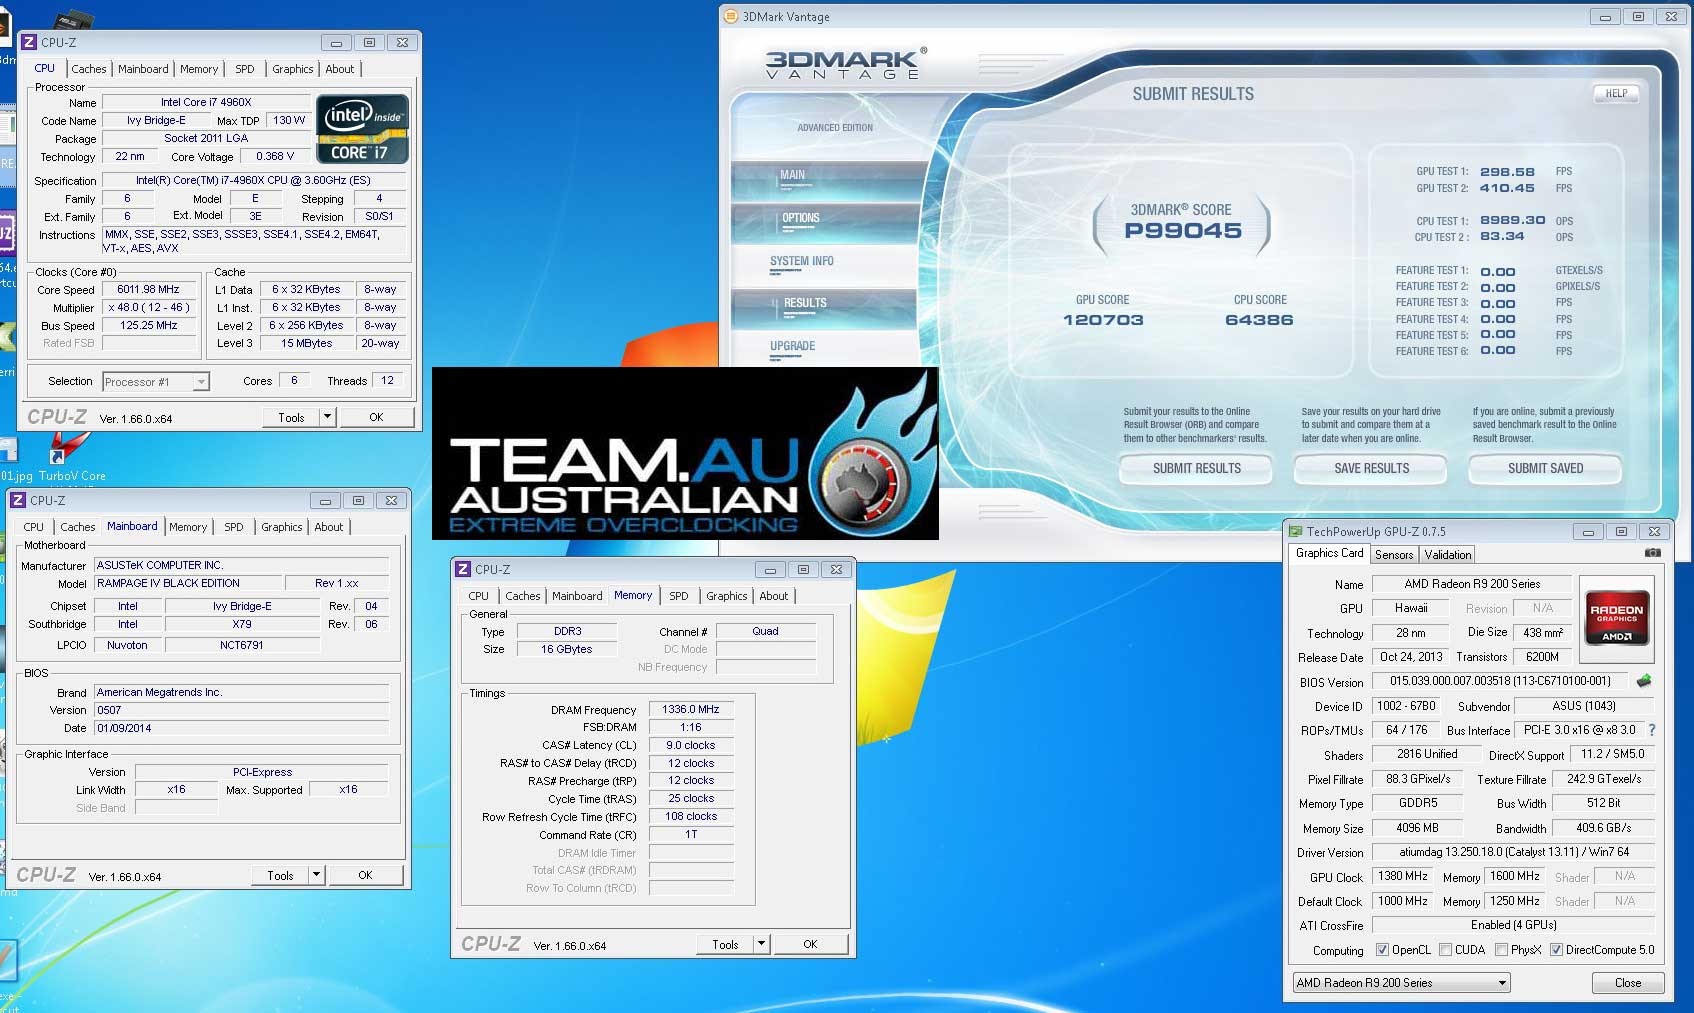Click the Intel Core i7 logo badge
Viewport: 1694px width, 1013px height.
[x=362, y=129]
